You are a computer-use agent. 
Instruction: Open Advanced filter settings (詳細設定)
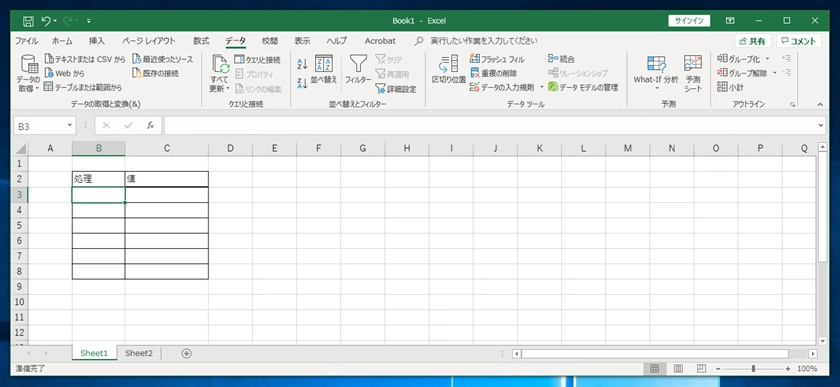(x=395, y=89)
